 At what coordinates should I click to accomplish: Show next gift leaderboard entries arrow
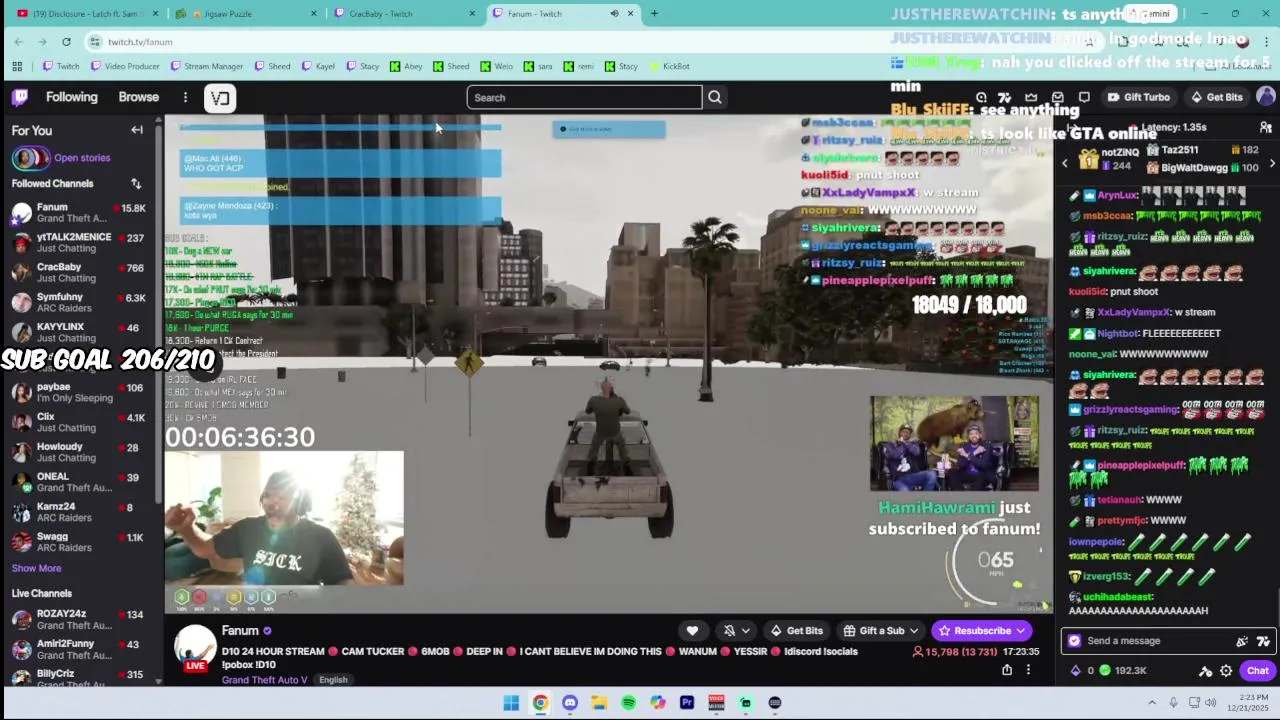[x=1272, y=164]
